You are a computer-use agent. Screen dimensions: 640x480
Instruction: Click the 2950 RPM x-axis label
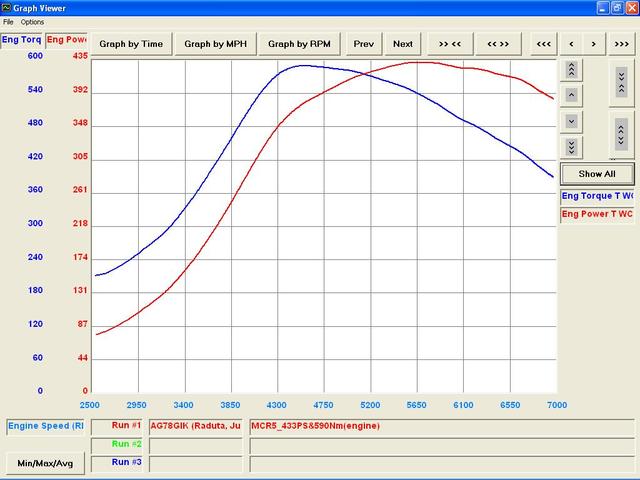click(136, 405)
